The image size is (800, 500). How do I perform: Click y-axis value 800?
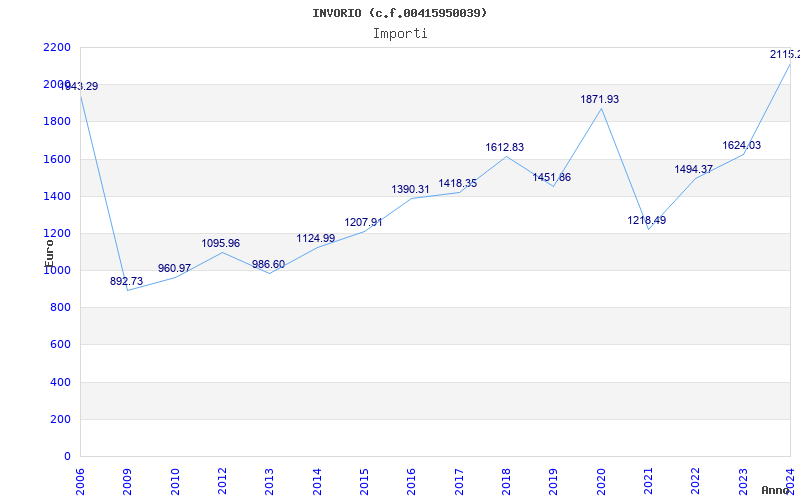61,308
